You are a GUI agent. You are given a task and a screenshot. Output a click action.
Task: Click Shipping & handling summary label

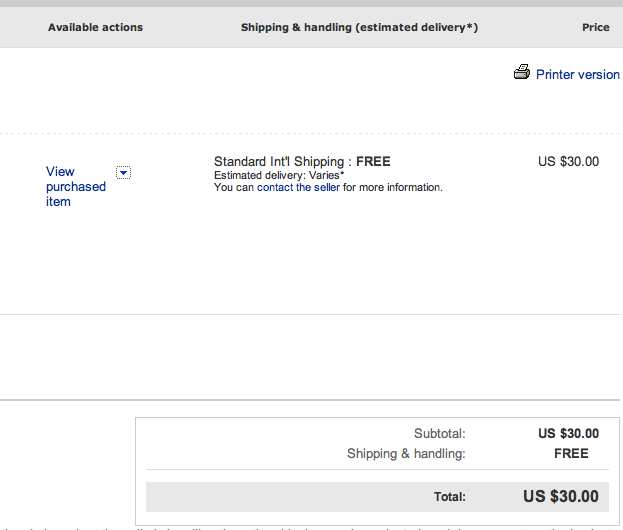click(x=406, y=453)
